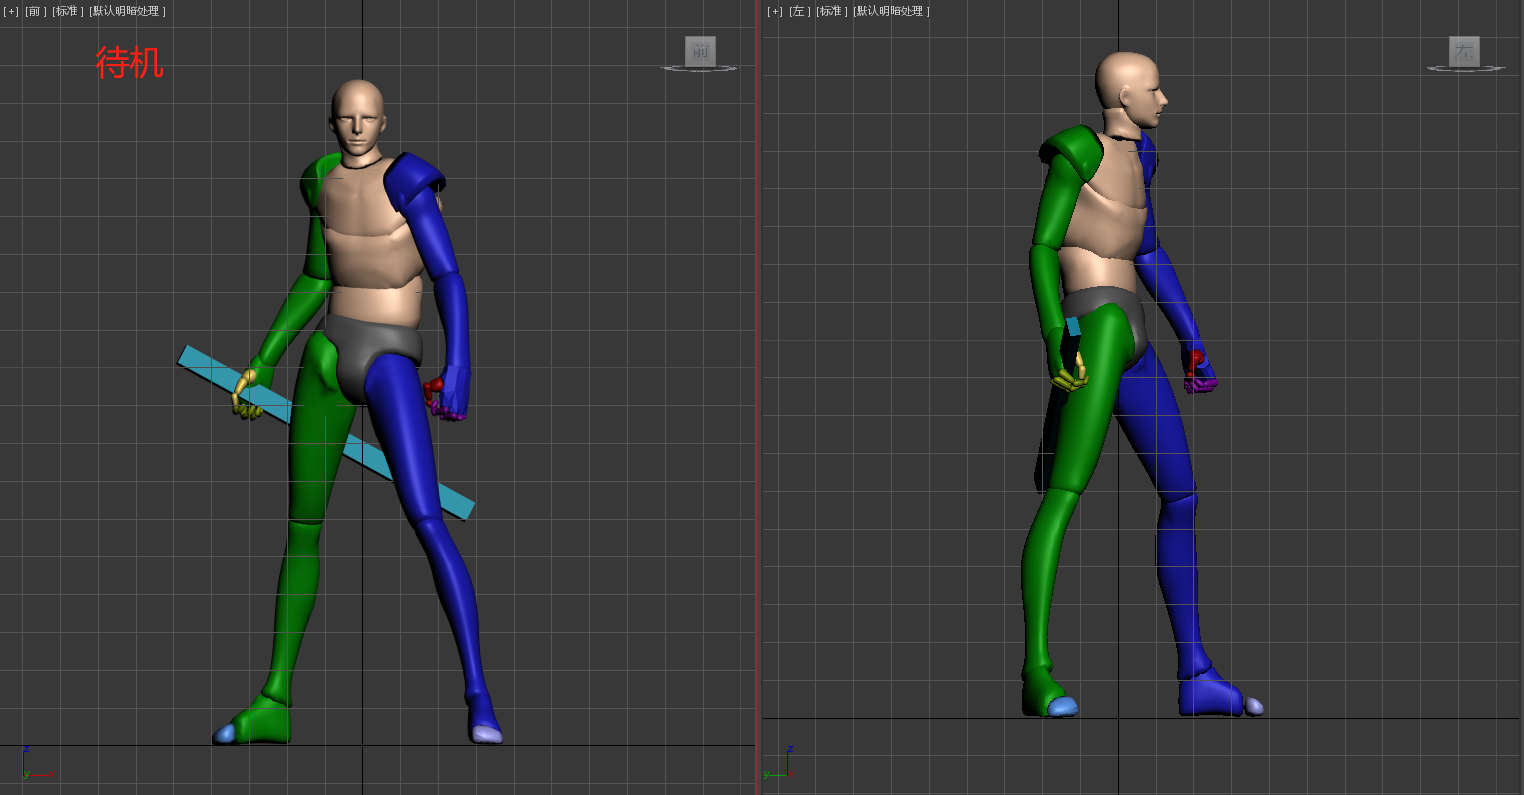Select the lavender toe on blue foot, front viewport
Viewport: 1524px width, 795px height.
pyautogui.click(x=487, y=735)
